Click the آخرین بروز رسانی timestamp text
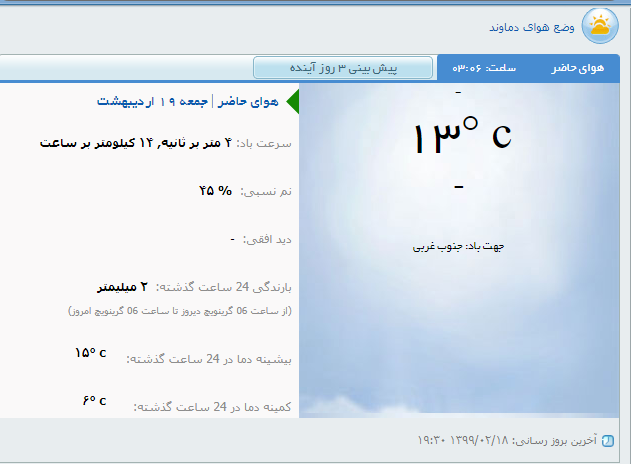The image size is (631, 464). coord(507,440)
